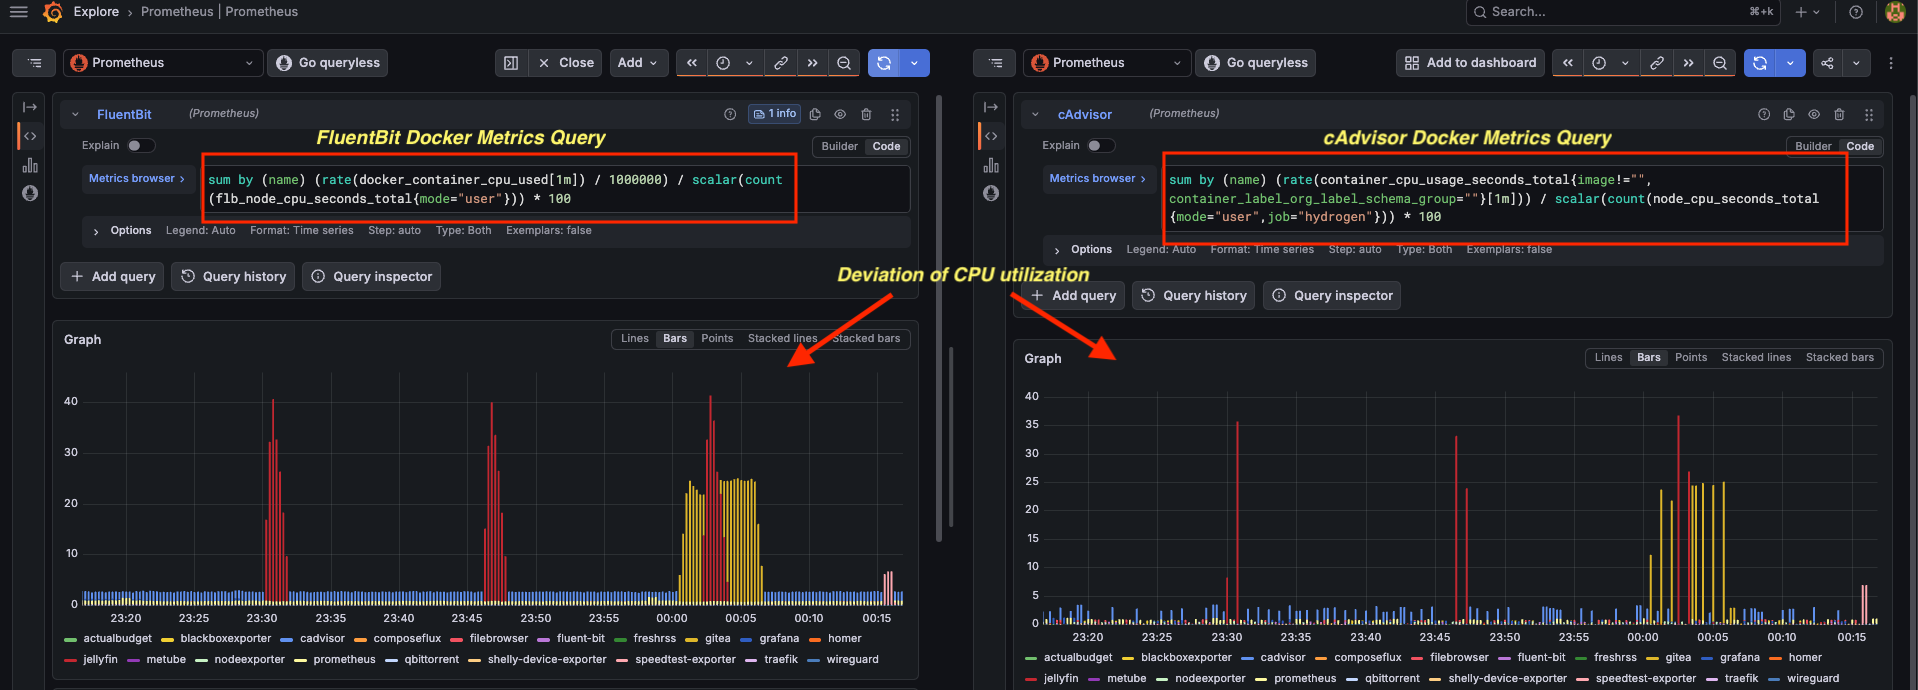Select Lines style in left graph
The width and height of the screenshot is (1918, 690).
(x=634, y=339)
